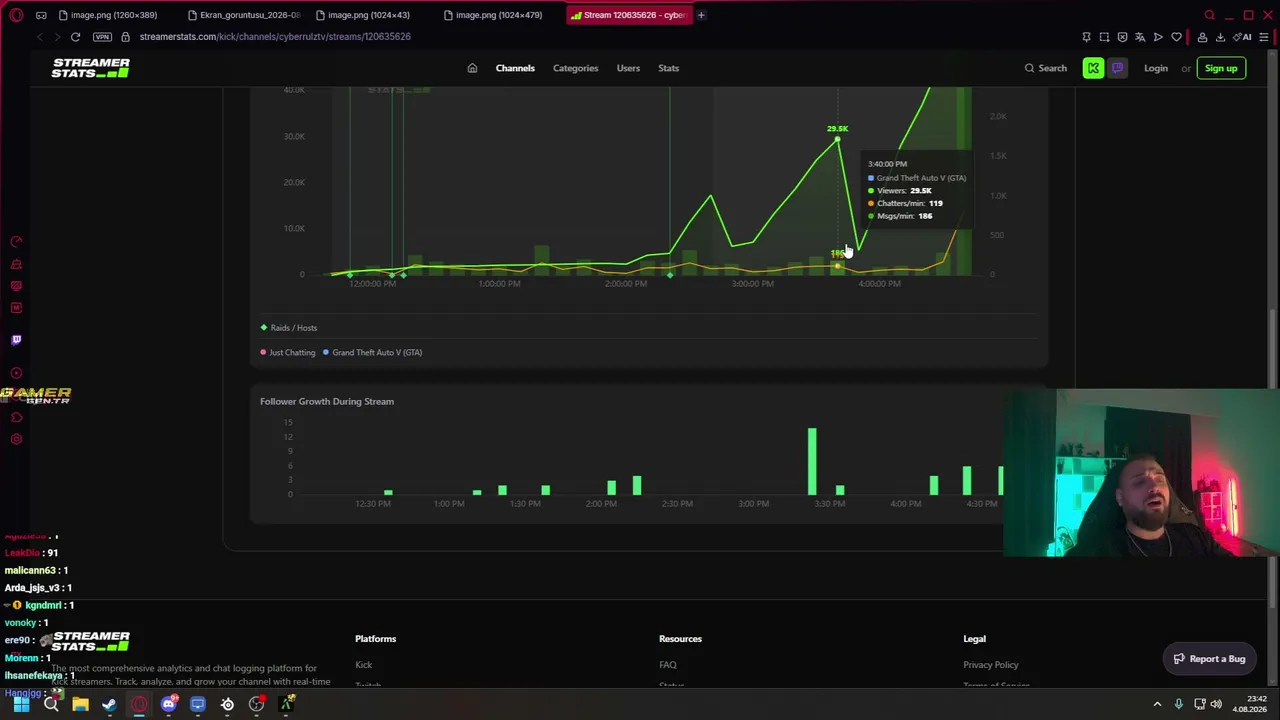The width and height of the screenshot is (1280, 720).
Task: Open sidebar settings gear icon
Action: [16, 439]
